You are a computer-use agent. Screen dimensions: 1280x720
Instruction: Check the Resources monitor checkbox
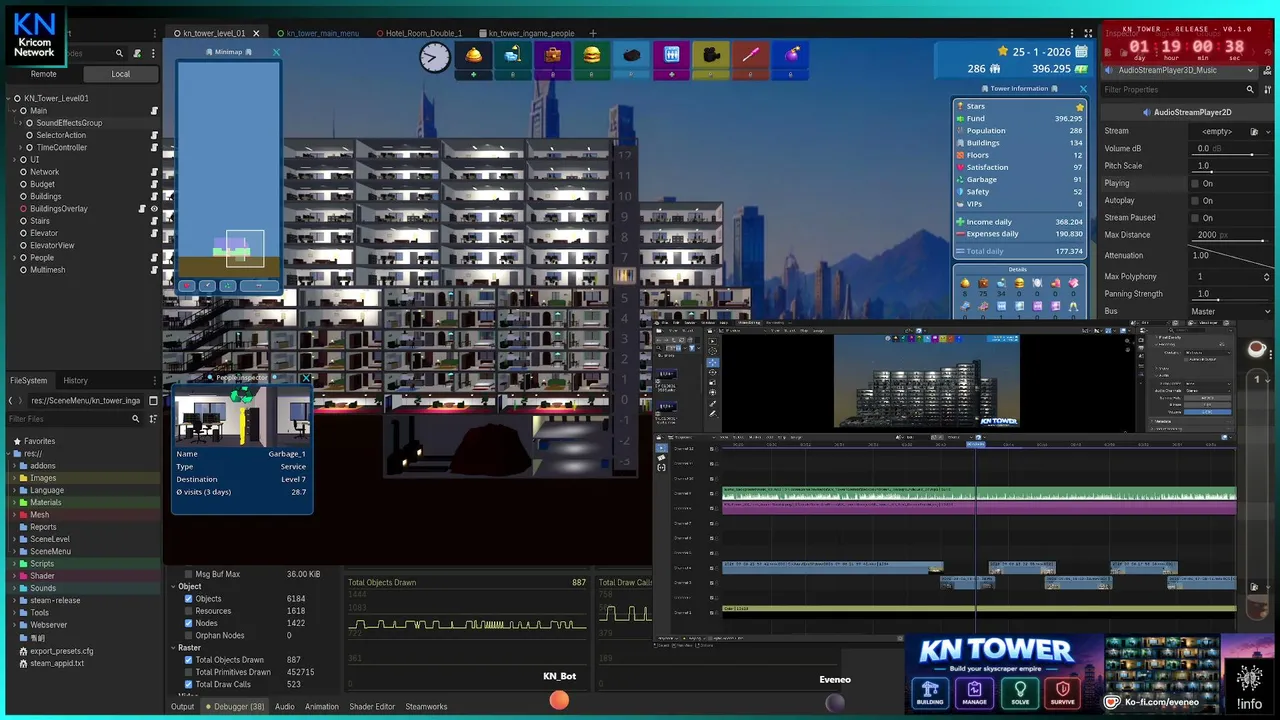point(188,611)
